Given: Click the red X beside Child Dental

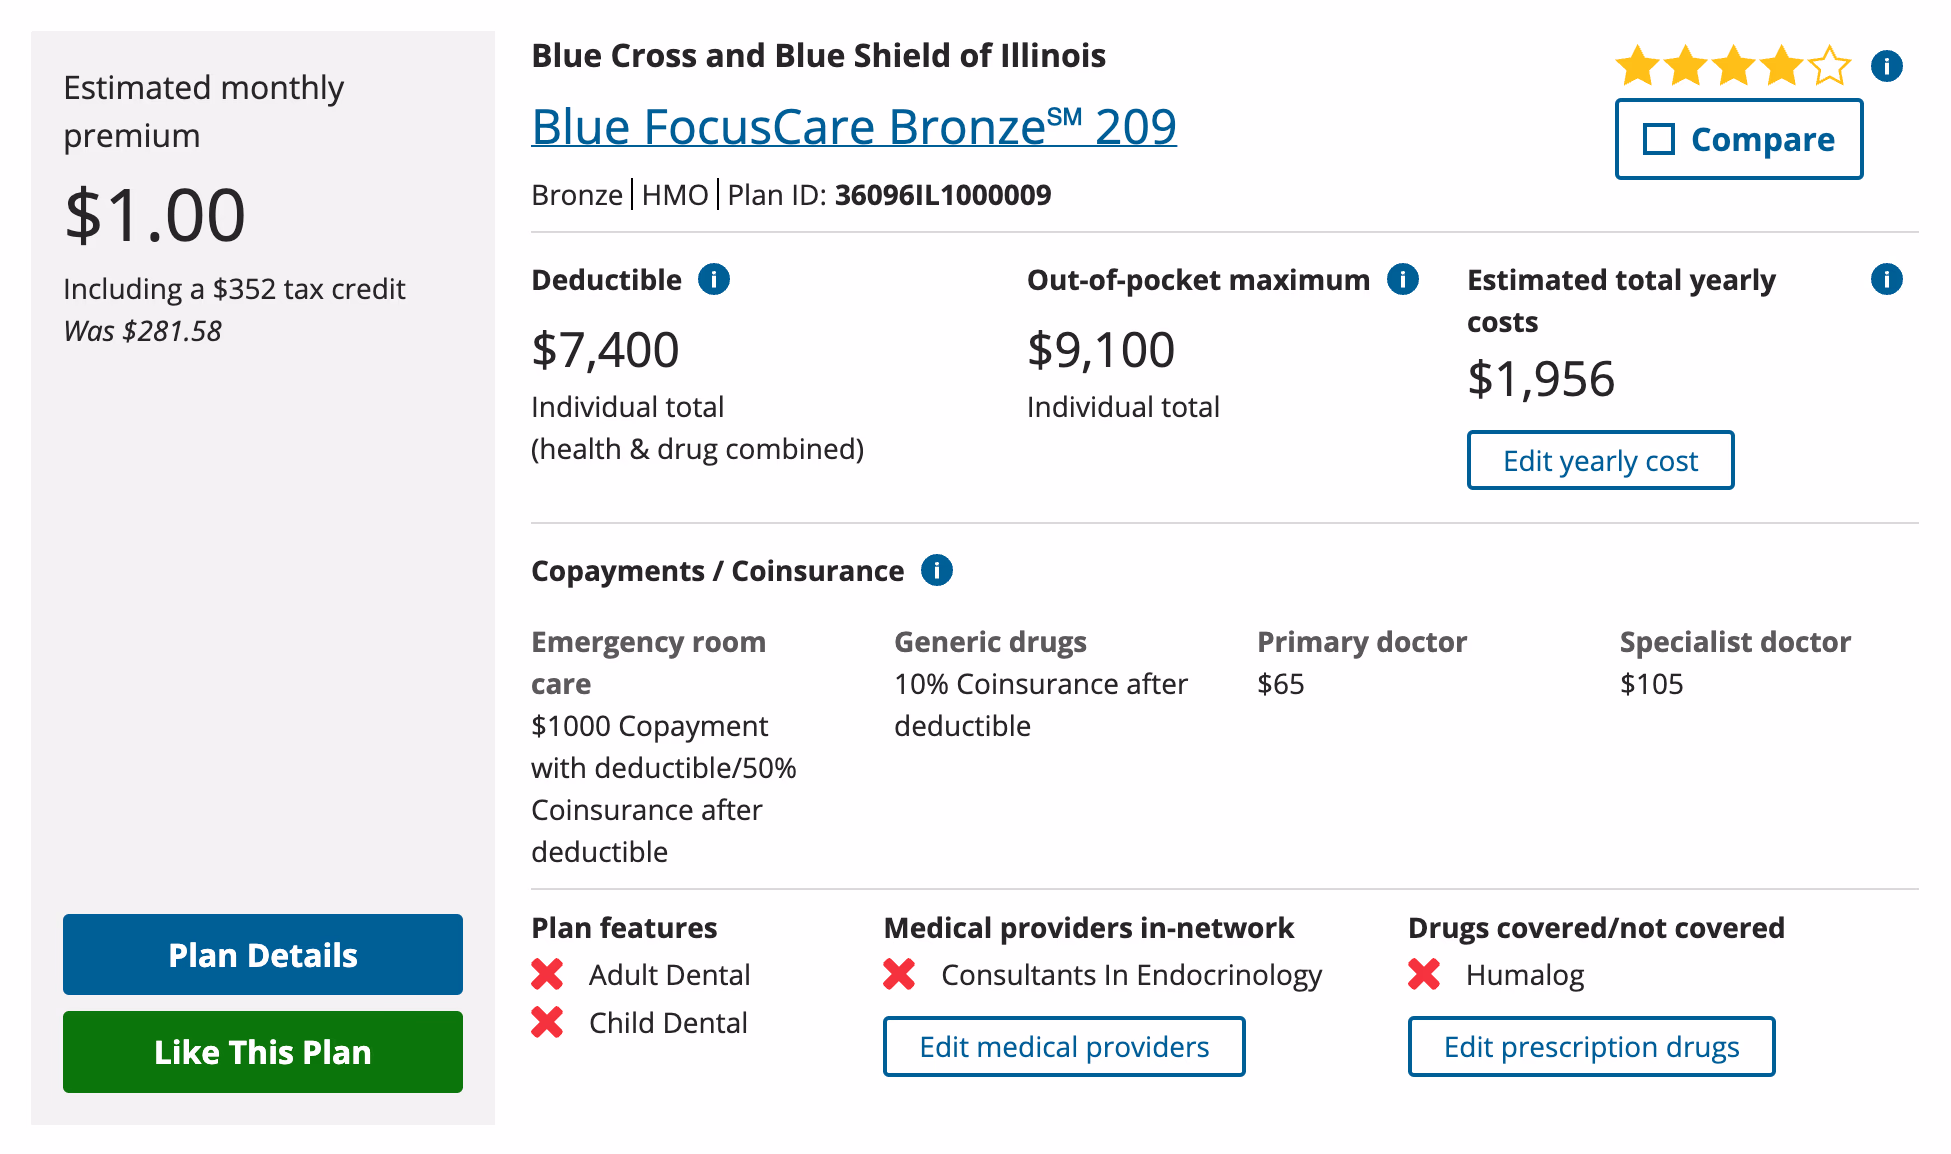Looking at the screenshot, I should [548, 1022].
